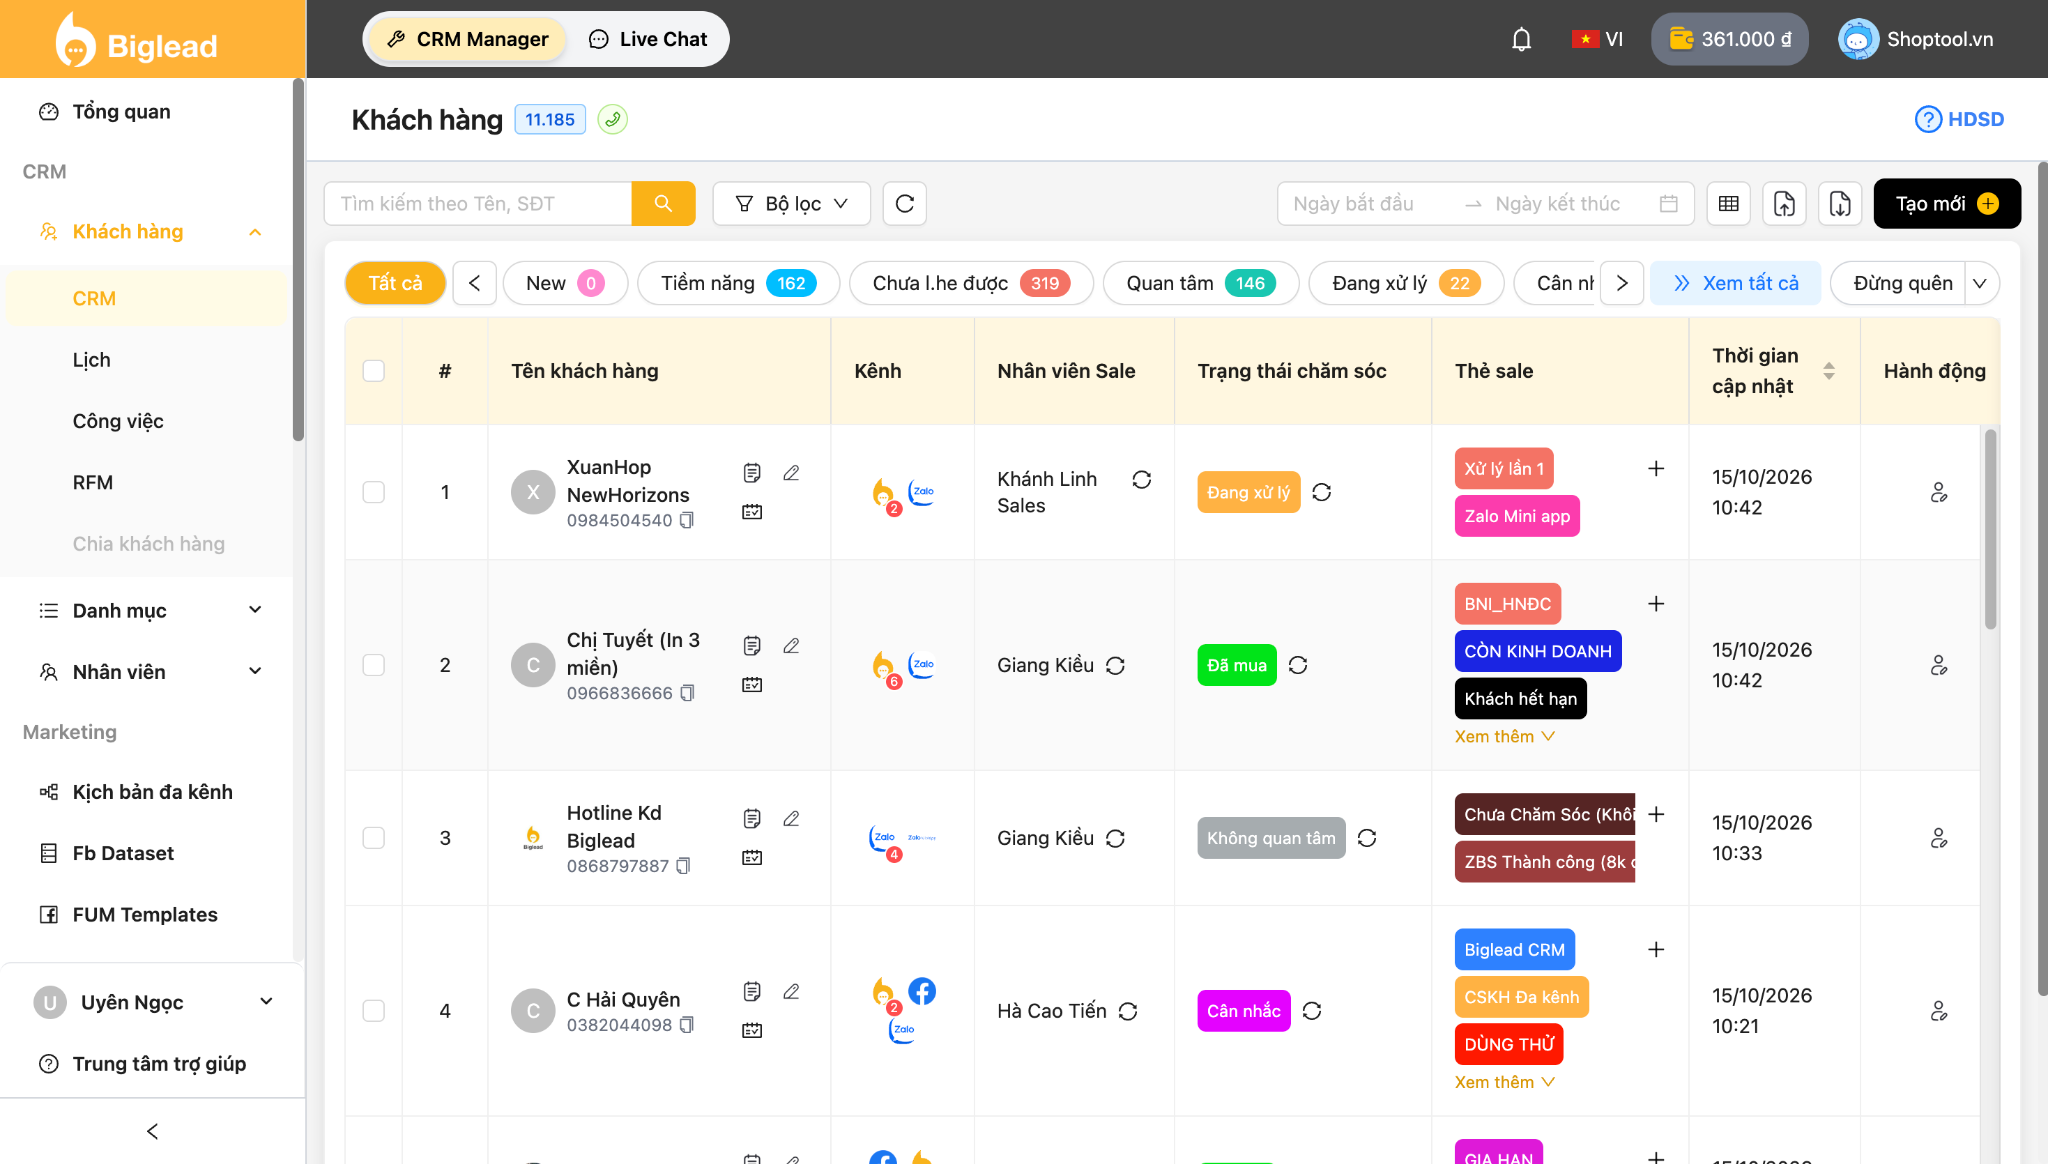The height and width of the screenshot is (1164, 2048).
Task: Click the orange search button
Action: point(663,203)
